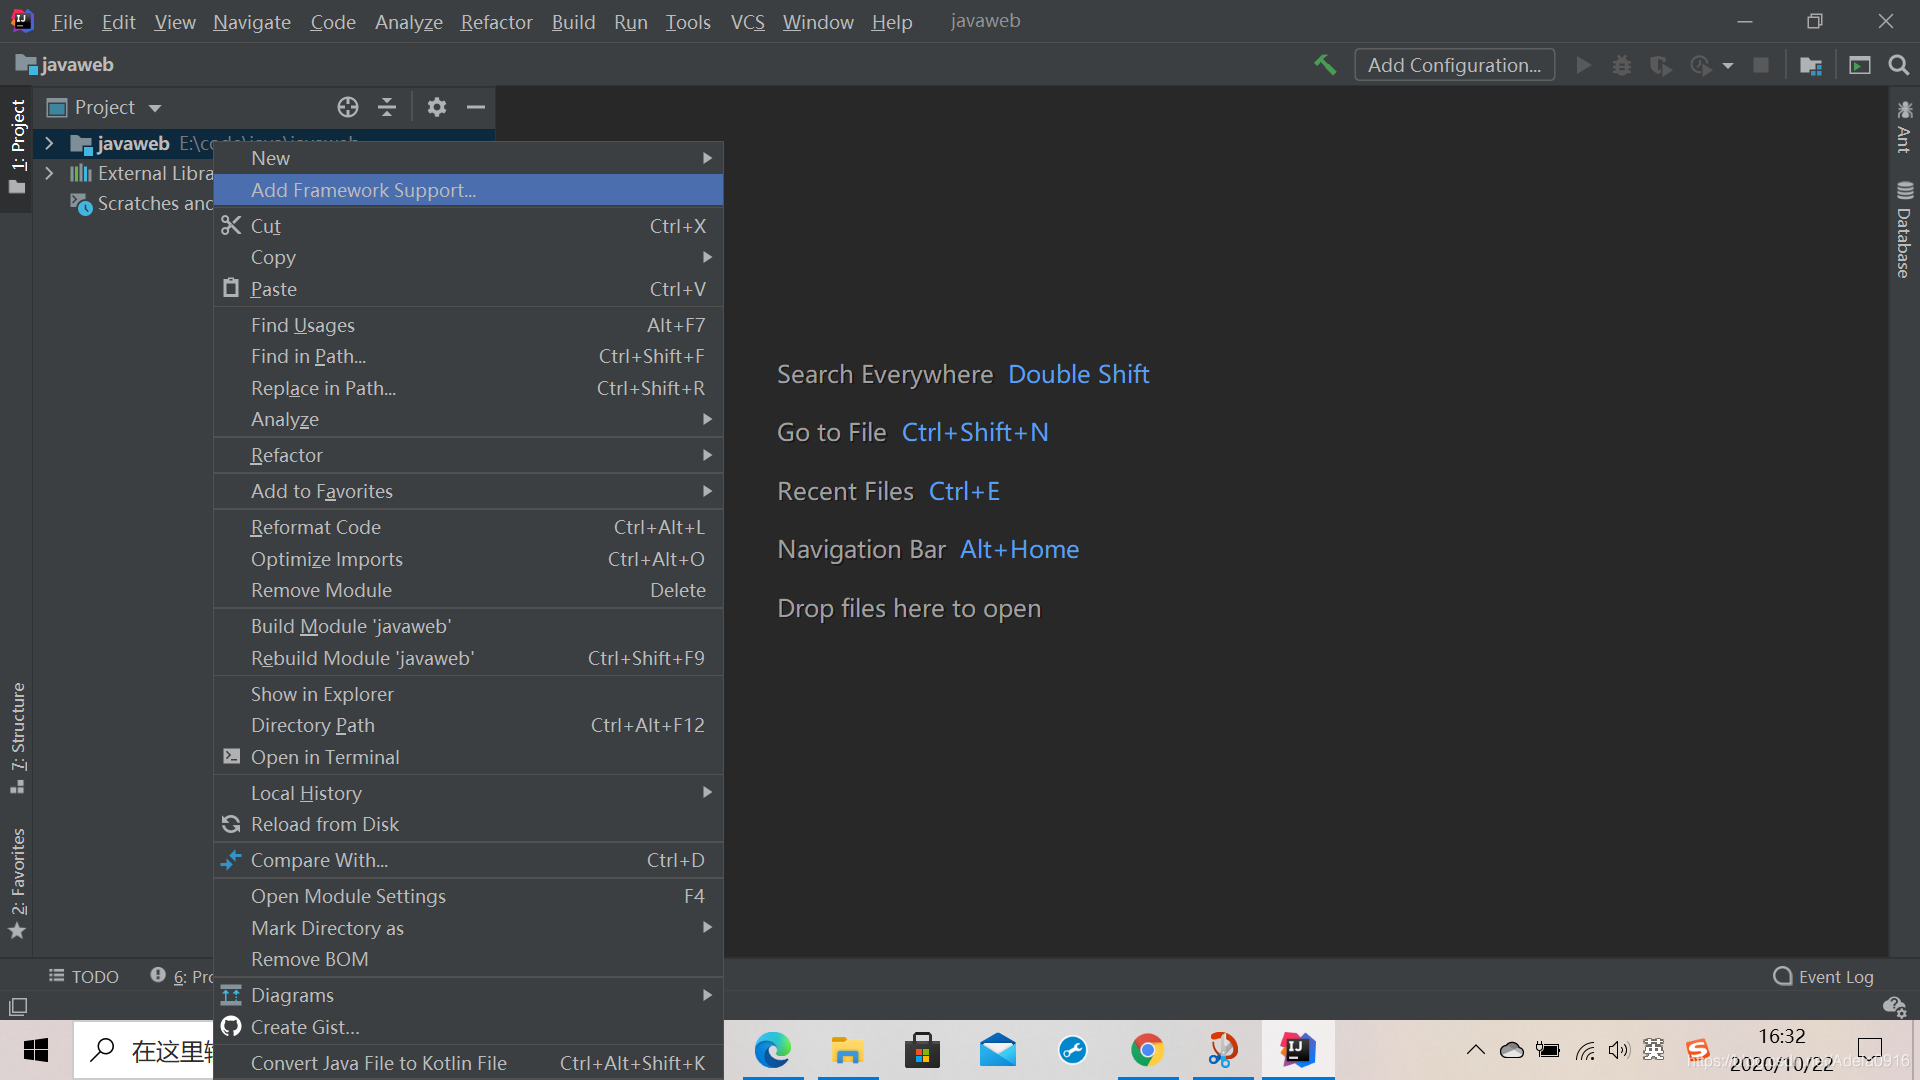The height and width of the screenshot is (1080, 1920).
Task: Select Compare With... entry
Action: (468, 860)
